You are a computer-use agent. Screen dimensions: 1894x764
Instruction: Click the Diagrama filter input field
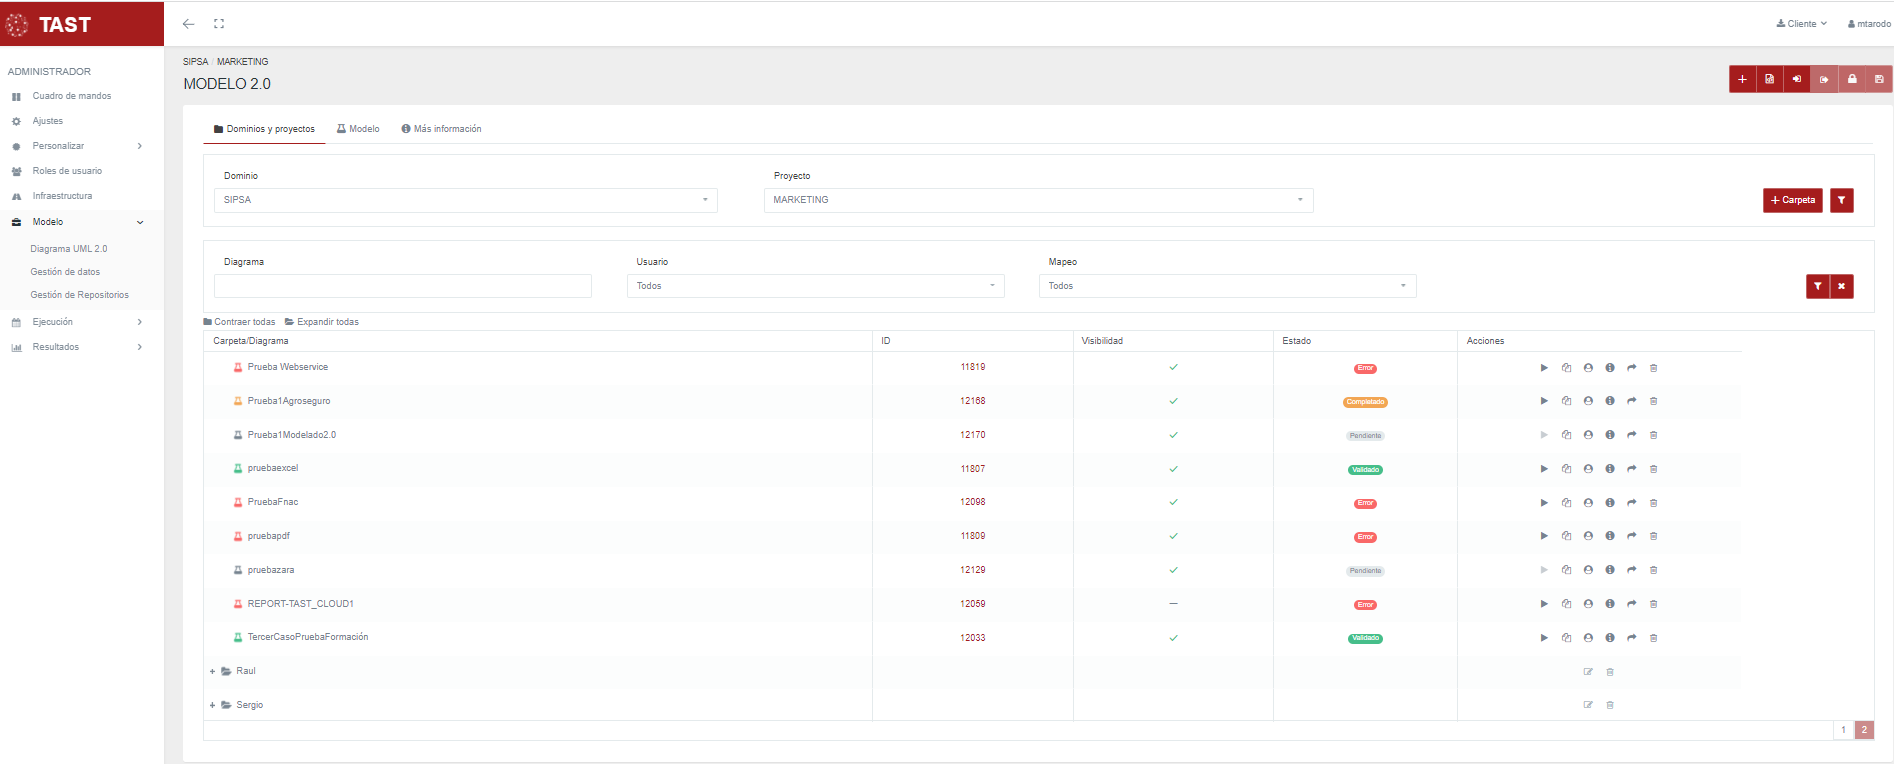(402, 286)
